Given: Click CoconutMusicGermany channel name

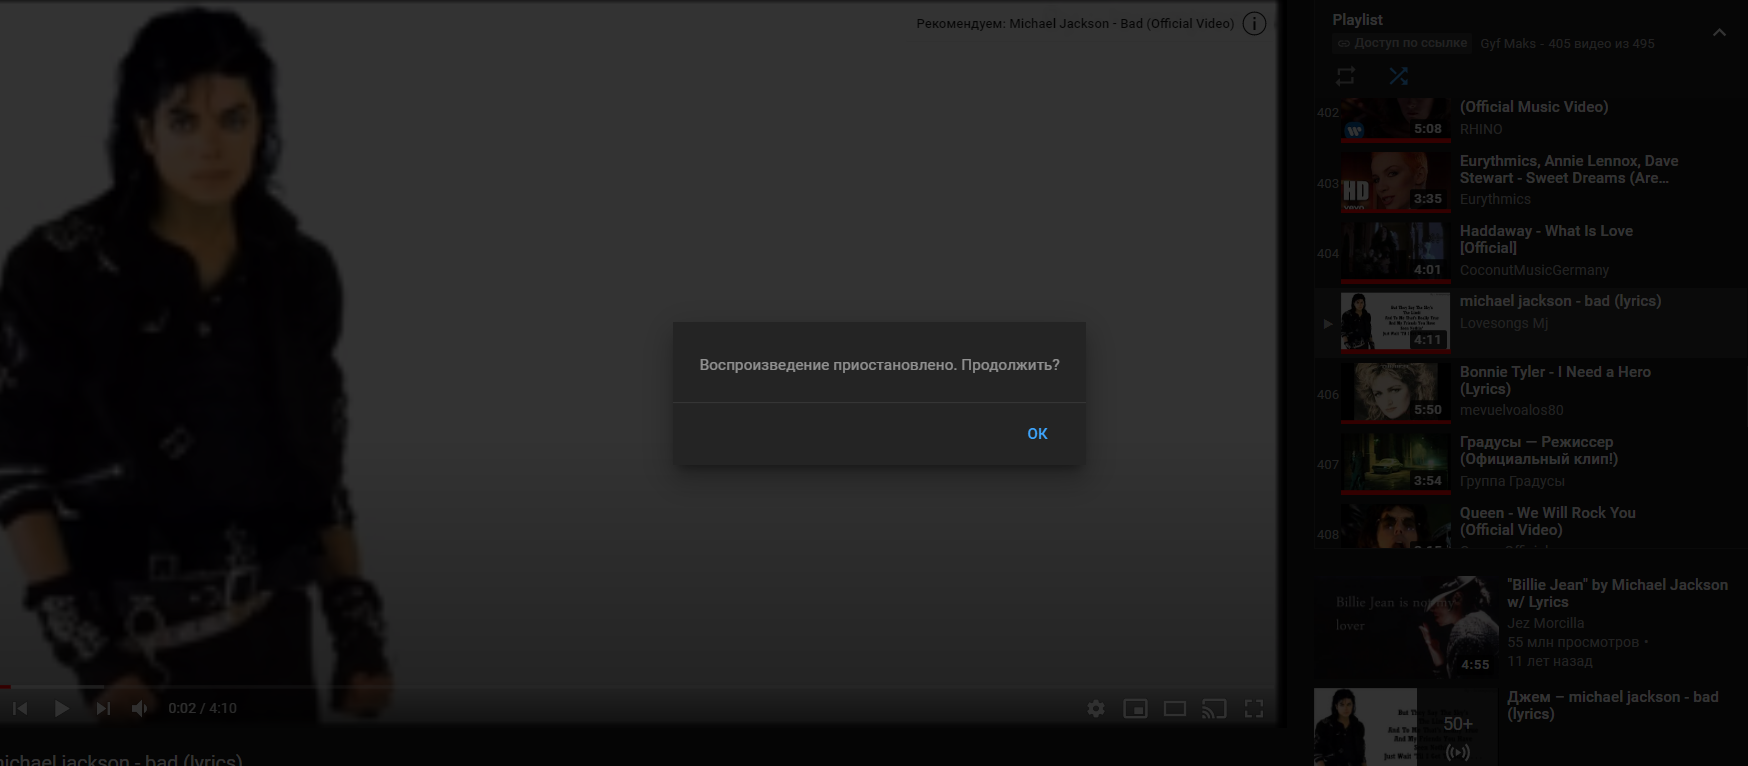Looking at the screenshot, I should (x=1534, y=270).
